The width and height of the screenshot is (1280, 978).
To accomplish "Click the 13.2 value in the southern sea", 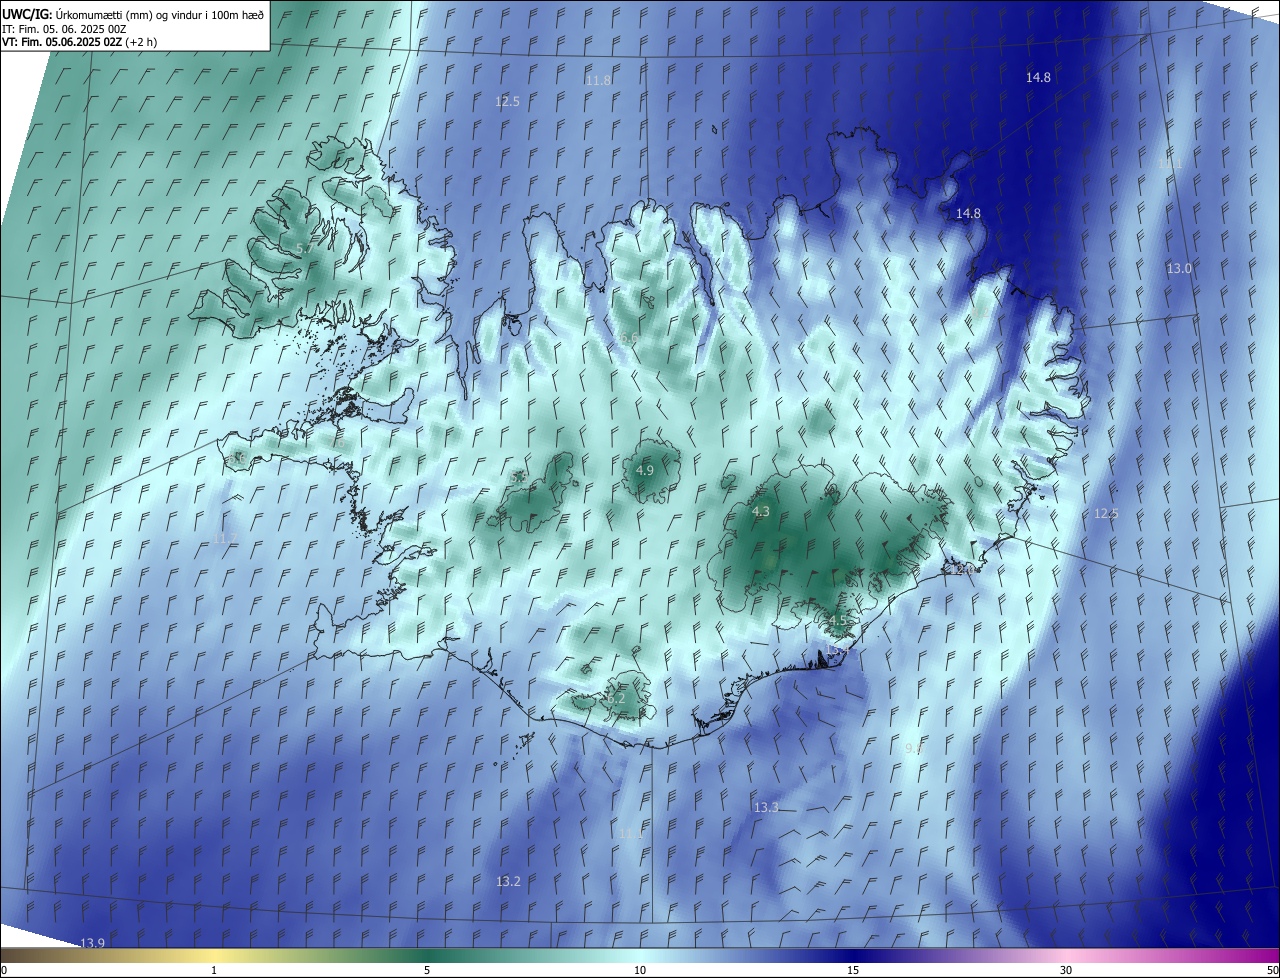I will (x=508, y=881).
